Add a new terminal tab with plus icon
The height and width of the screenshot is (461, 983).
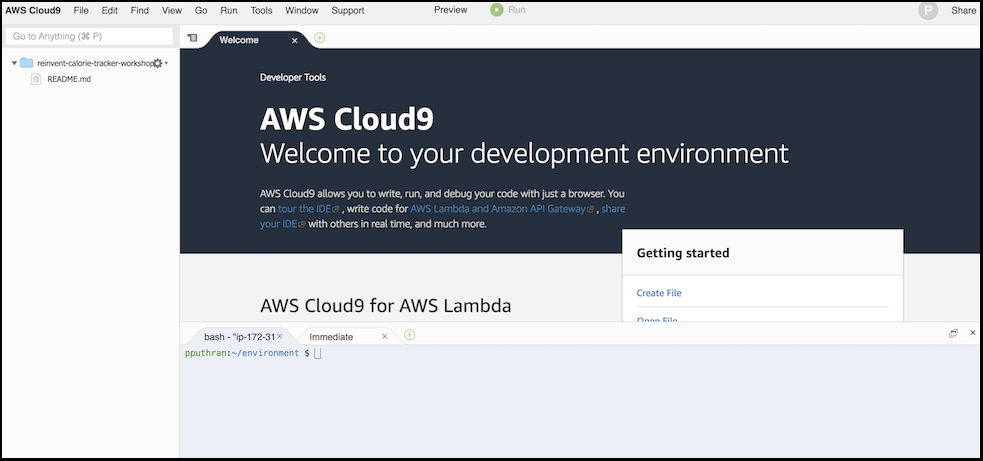409,335
